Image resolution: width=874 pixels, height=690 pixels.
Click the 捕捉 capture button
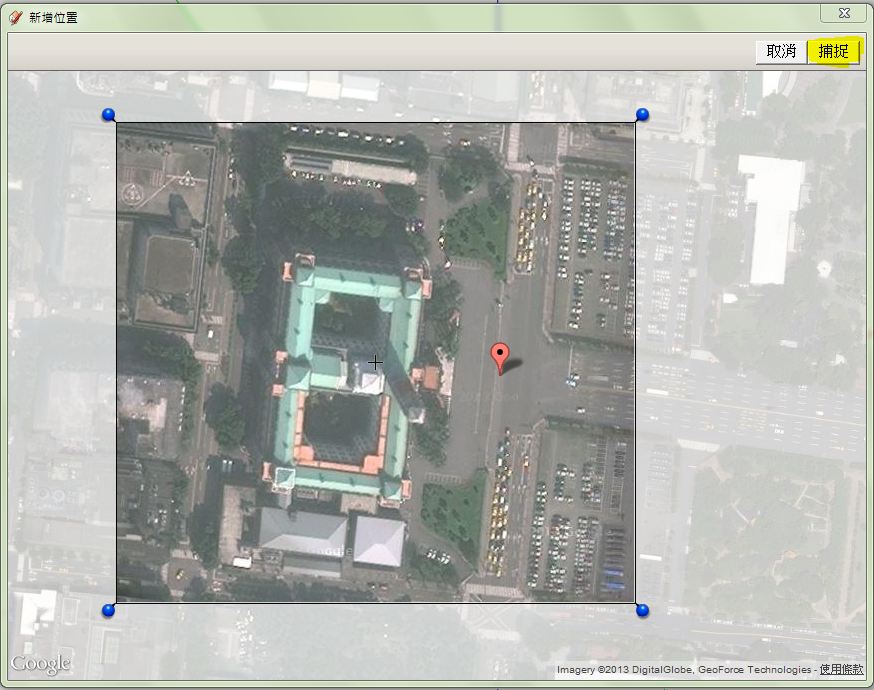coord(833,52)
